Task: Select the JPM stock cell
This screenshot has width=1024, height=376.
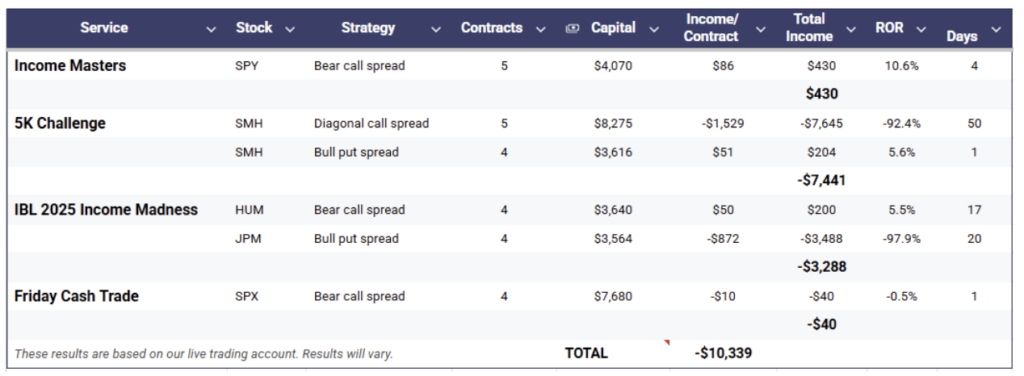Action: point(248,239)
